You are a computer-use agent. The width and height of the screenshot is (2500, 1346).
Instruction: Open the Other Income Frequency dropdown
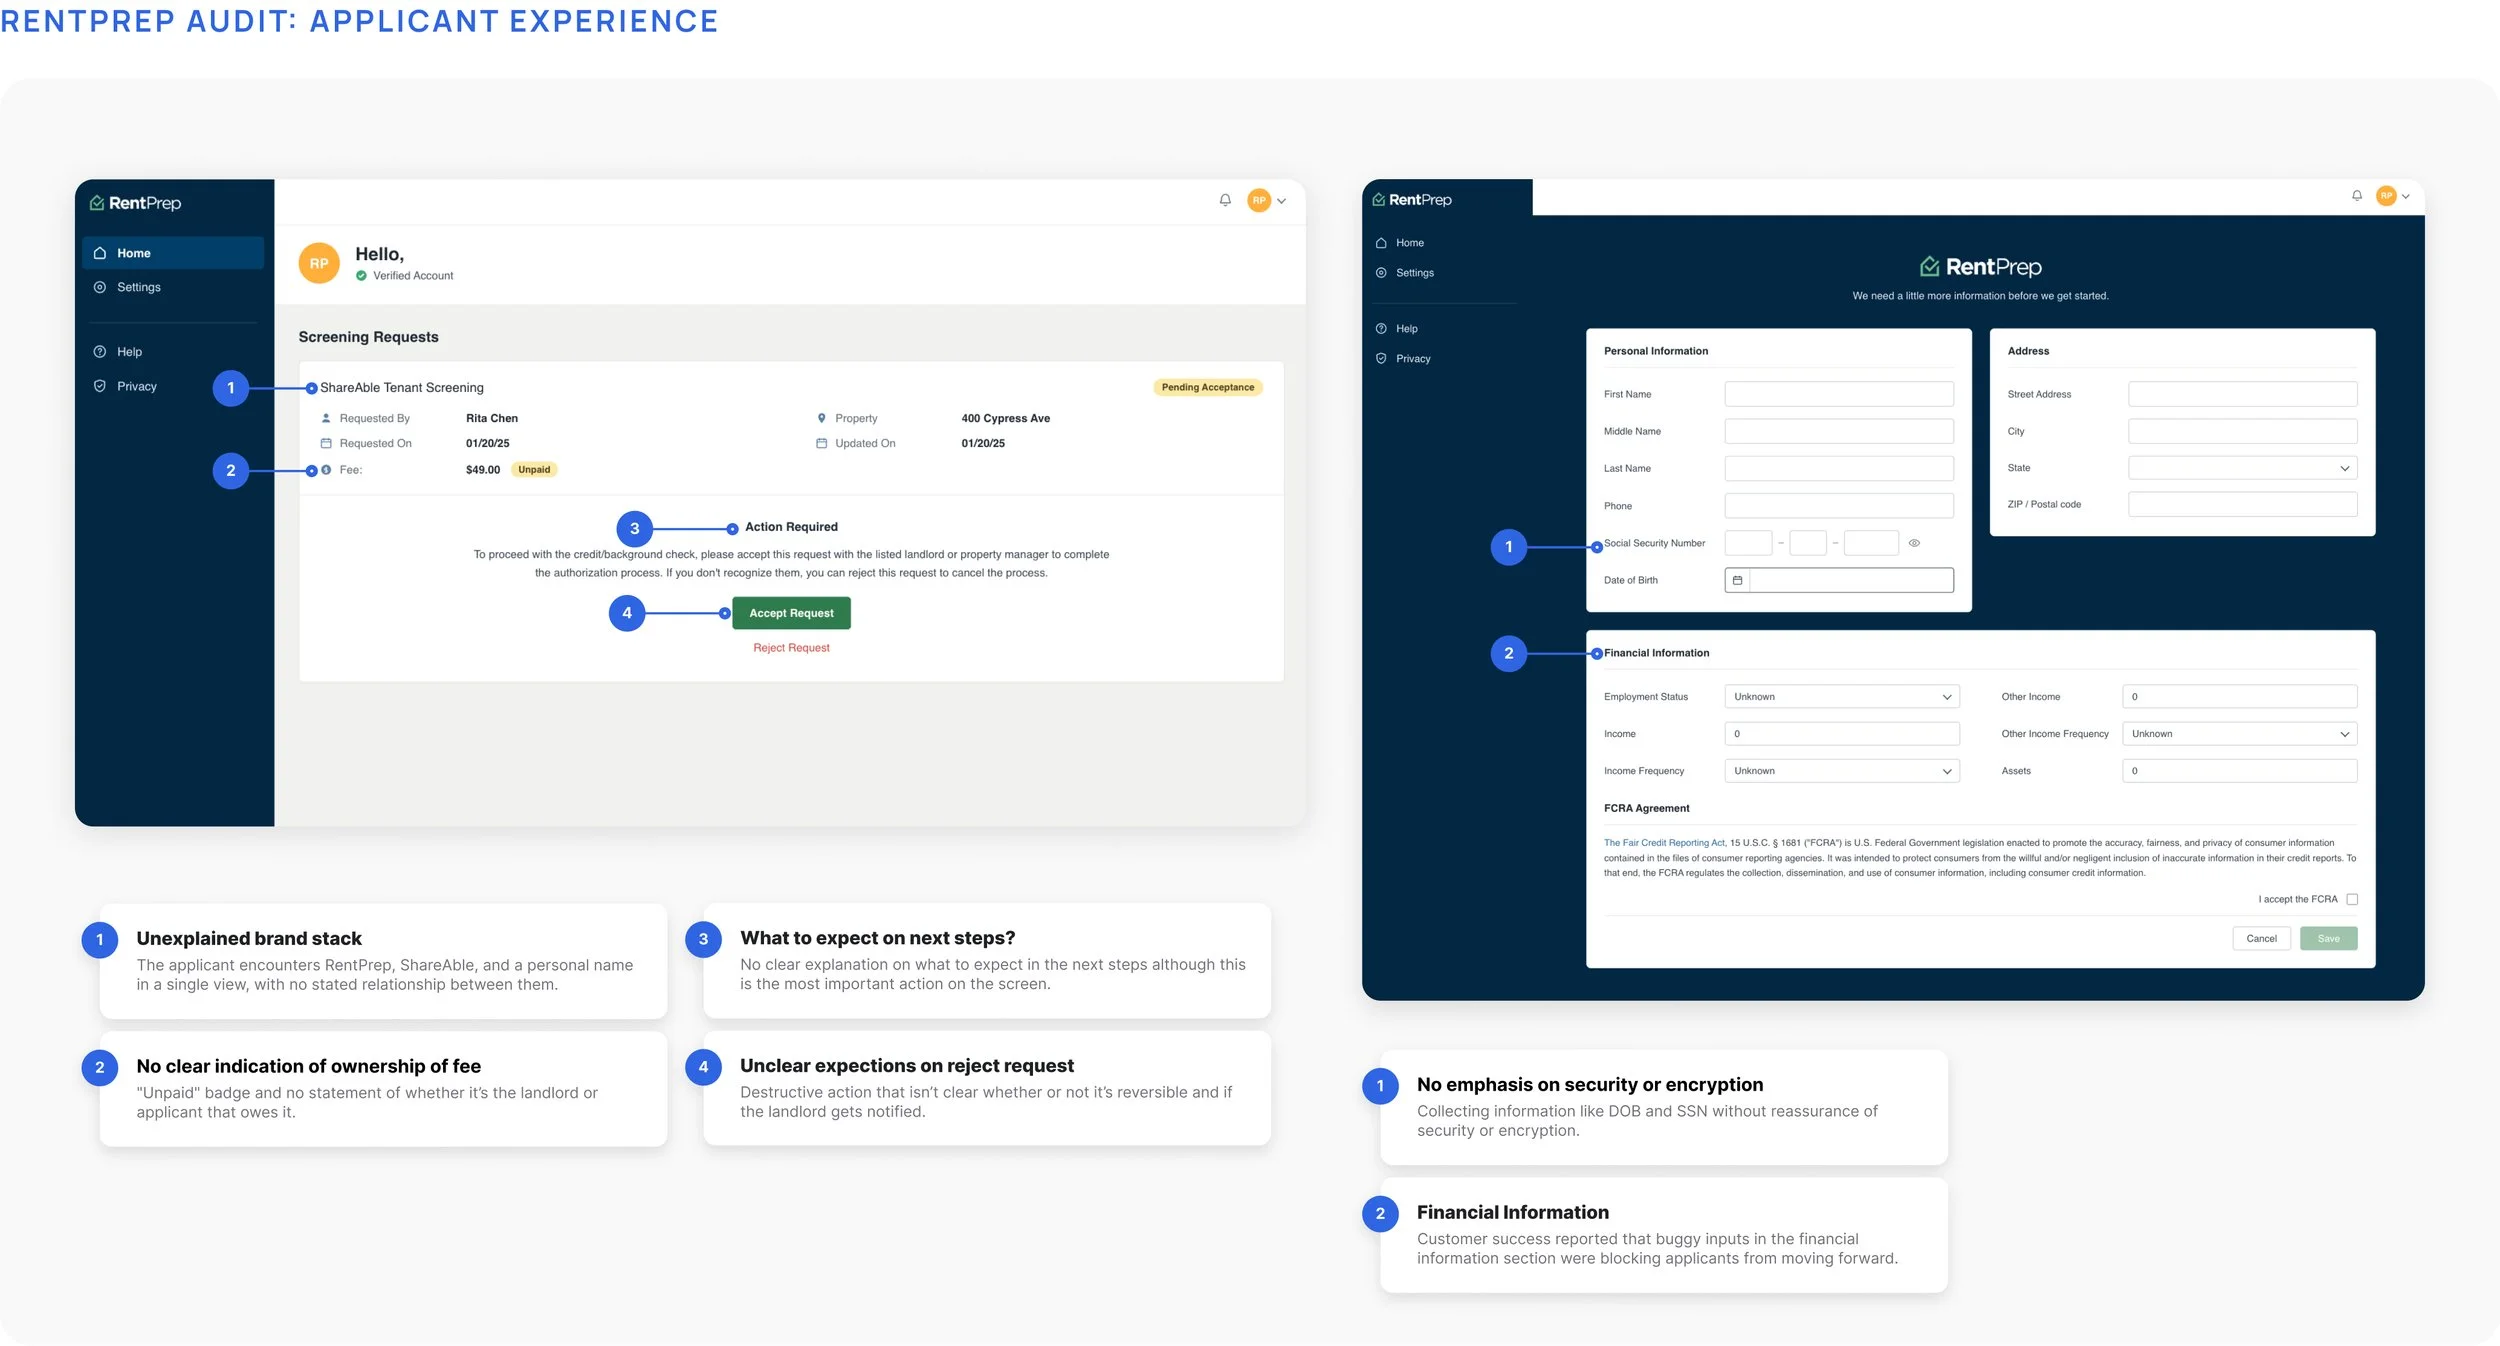pos(2239,734)
